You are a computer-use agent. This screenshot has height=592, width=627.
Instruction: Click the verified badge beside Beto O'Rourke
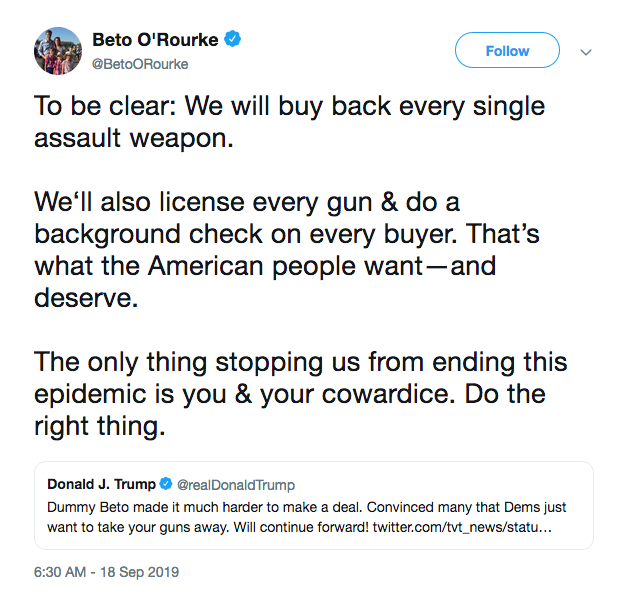click(x=232, y=39)
